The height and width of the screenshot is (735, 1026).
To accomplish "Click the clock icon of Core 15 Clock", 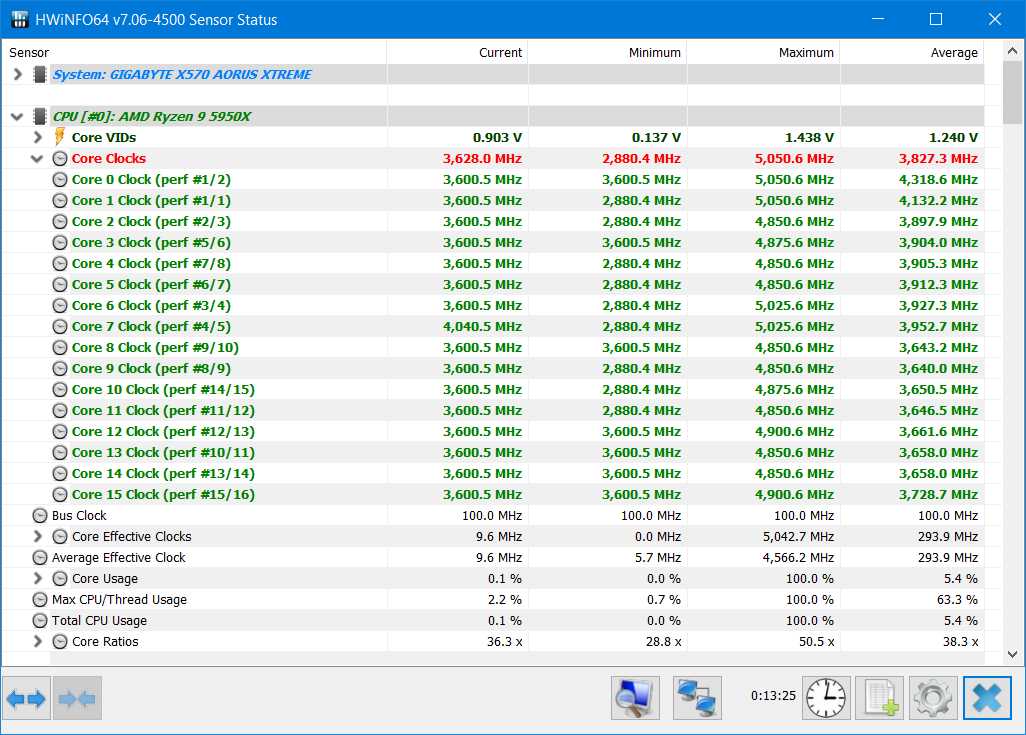I will tap(60, 495).
